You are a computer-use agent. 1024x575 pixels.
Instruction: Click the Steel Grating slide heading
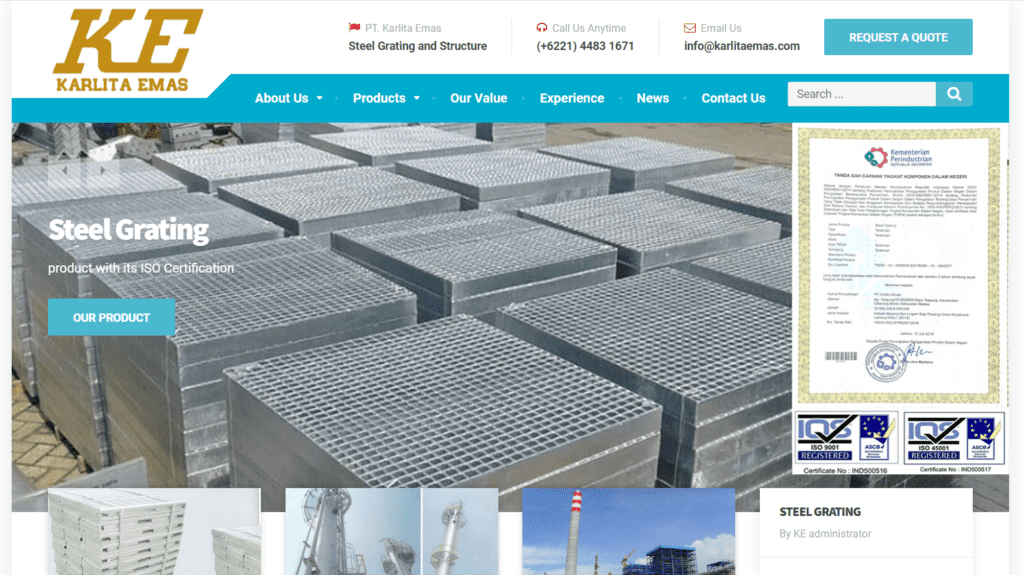(129, 230)
